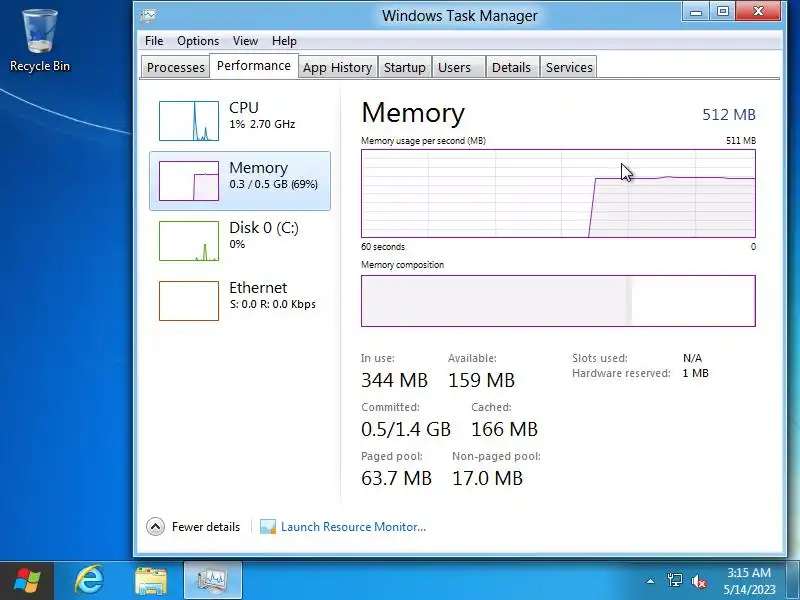The height and width of the screenshot is (600, 800).
Task: Minimize the Task Manager window
Action: pyautogui.click(x=696, y=11)
